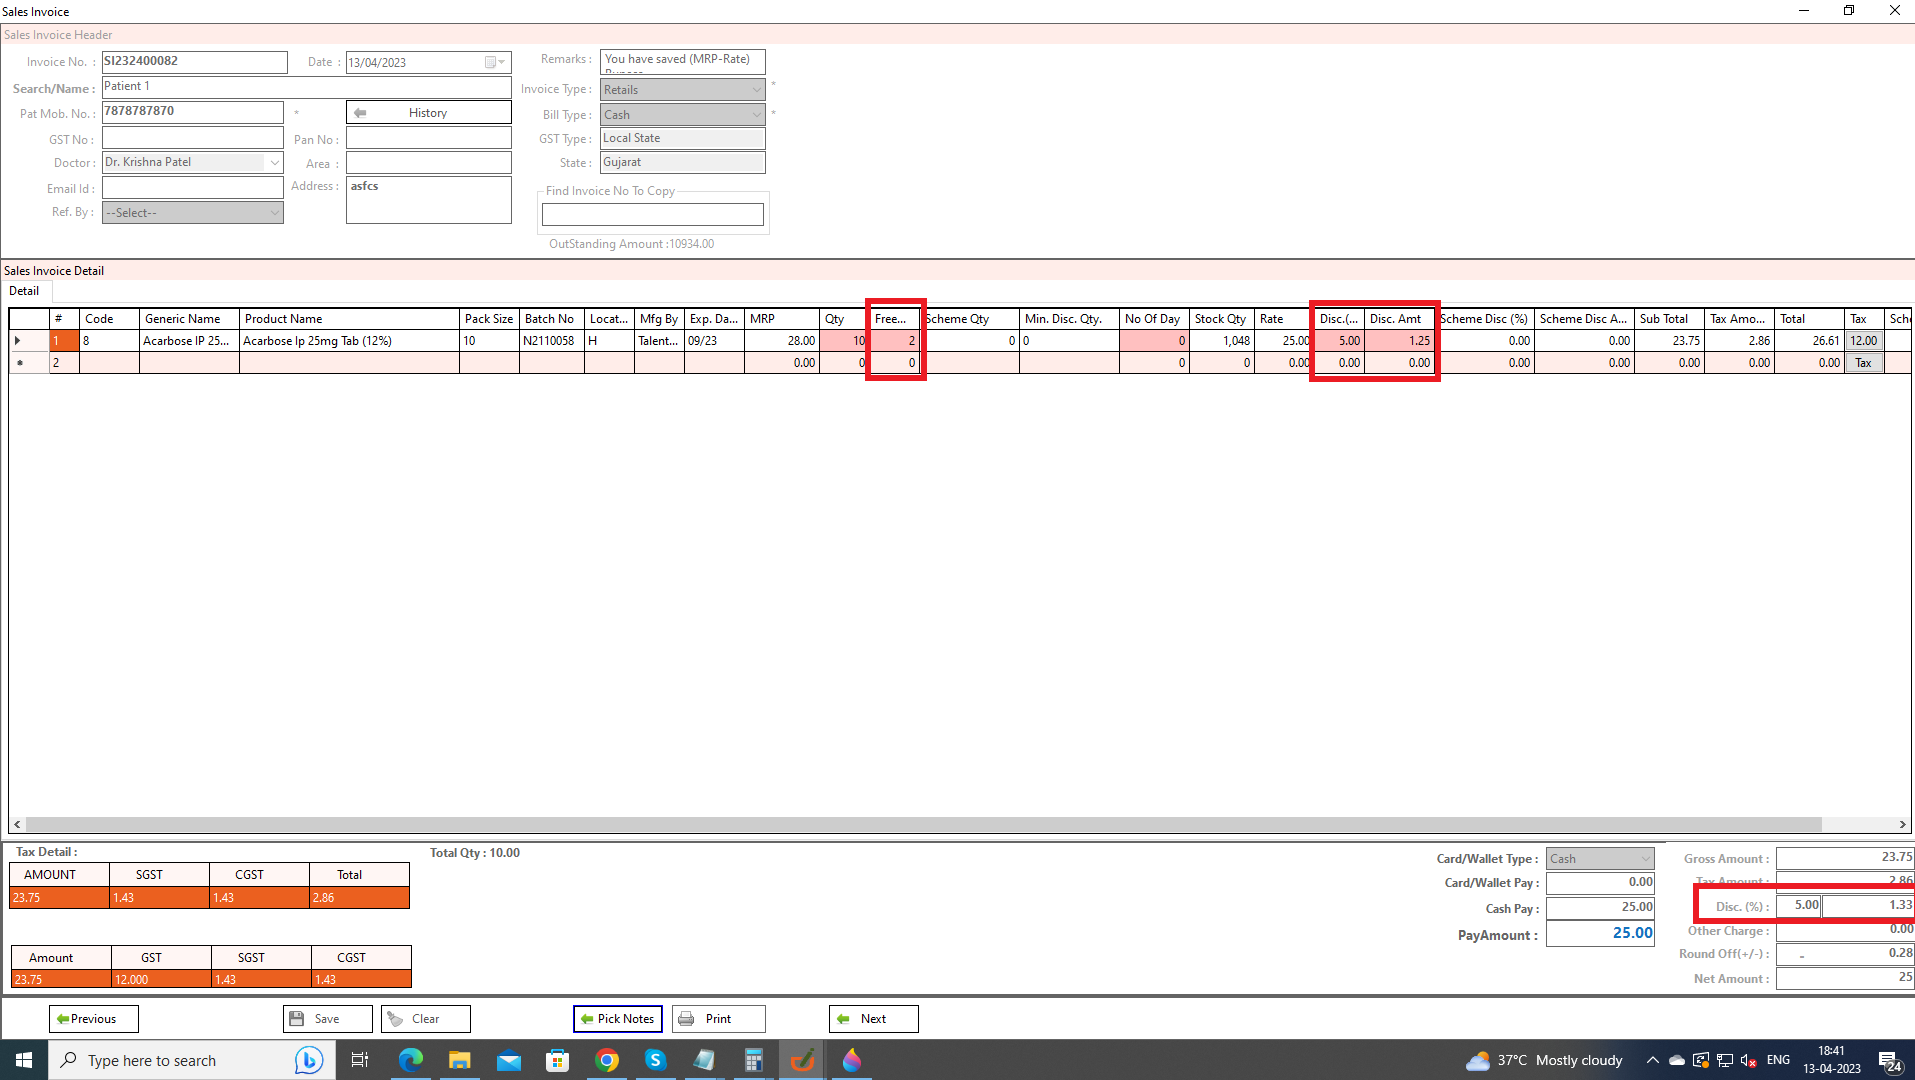This screenshot has width=1915, height=1080.
Task: Open Microsoft Edge from the taskbar
Action: coord(411,1060)
